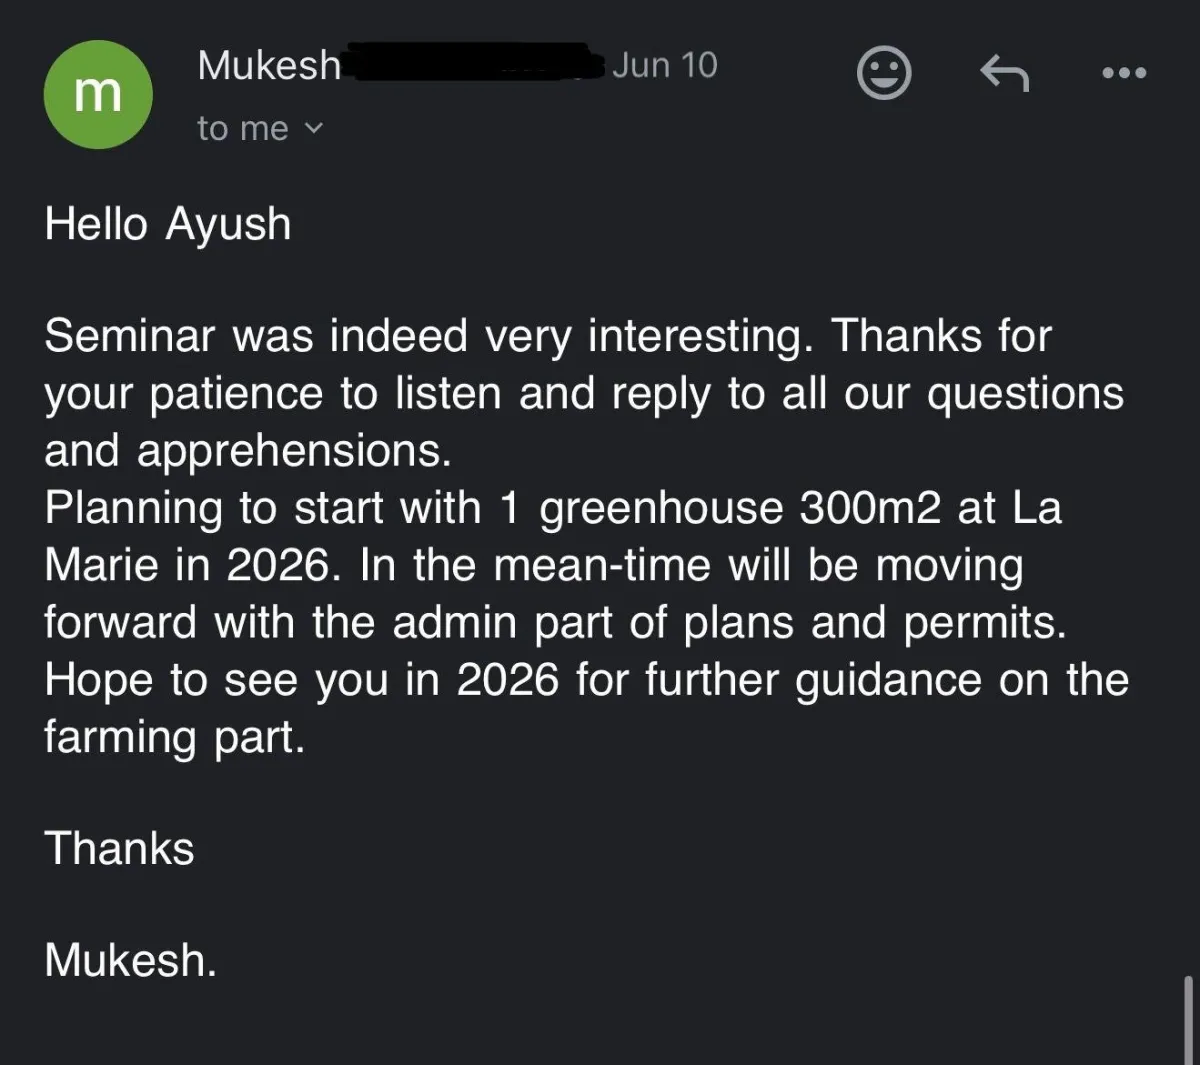Click the word "greenhouse" in the message
Screen dimensions: 1200x1065
[x=661, y=508]
